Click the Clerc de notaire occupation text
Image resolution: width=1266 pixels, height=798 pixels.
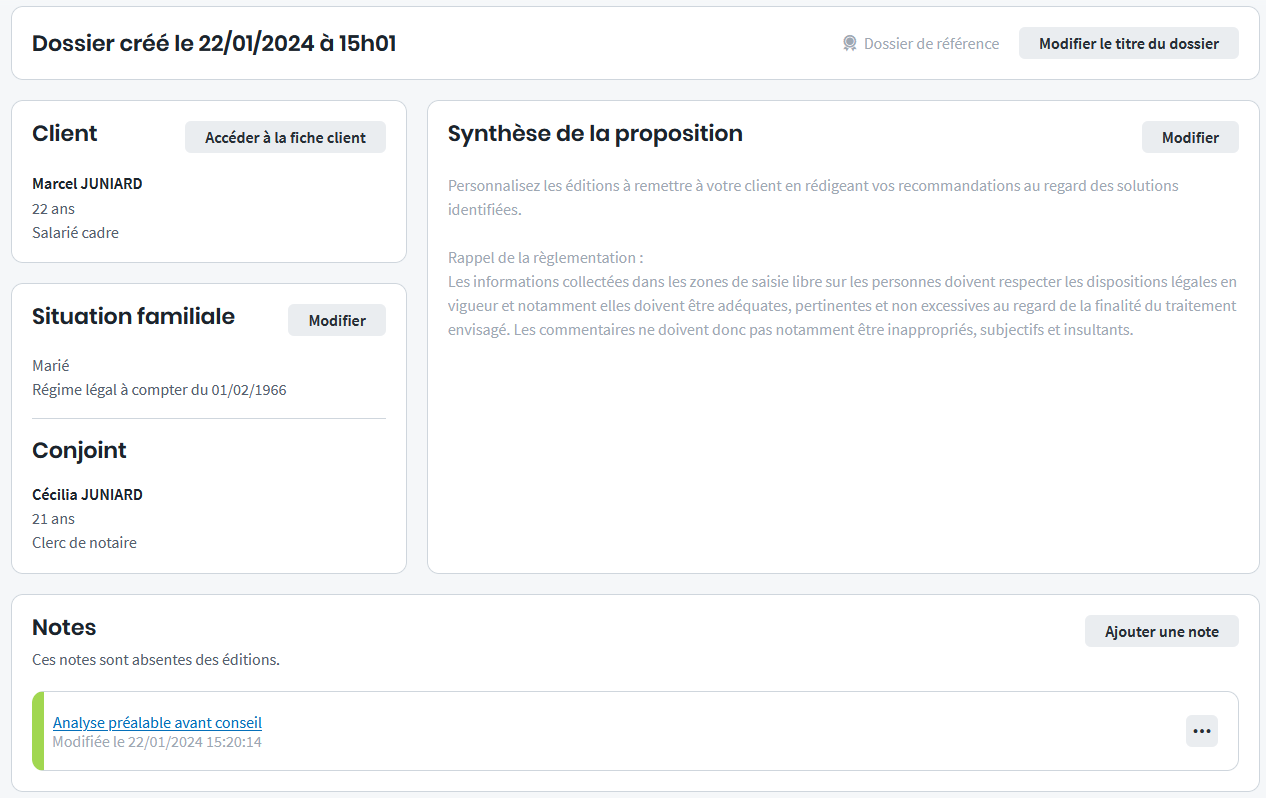point(84,543)
